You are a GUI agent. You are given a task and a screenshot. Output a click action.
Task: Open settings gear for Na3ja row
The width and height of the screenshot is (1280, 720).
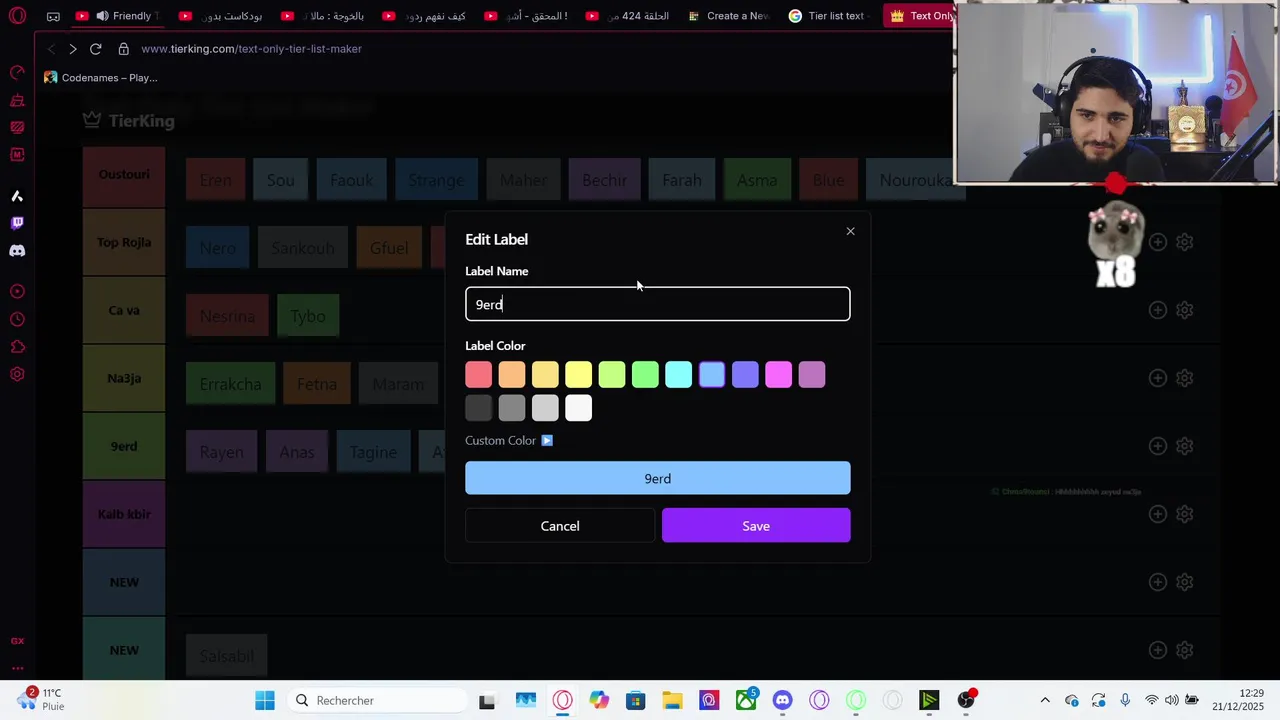[1185, 378]
